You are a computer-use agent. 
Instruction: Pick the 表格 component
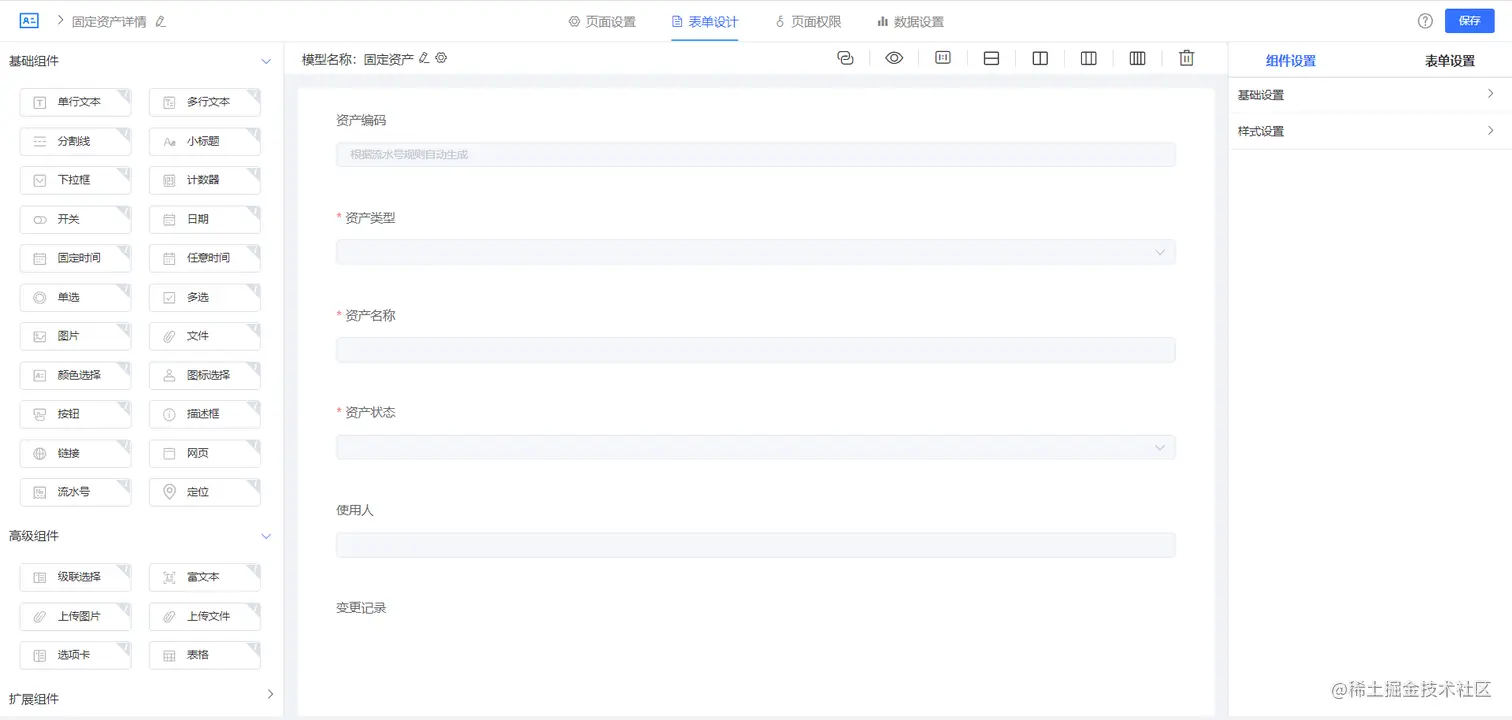click(x=205, y=655)
